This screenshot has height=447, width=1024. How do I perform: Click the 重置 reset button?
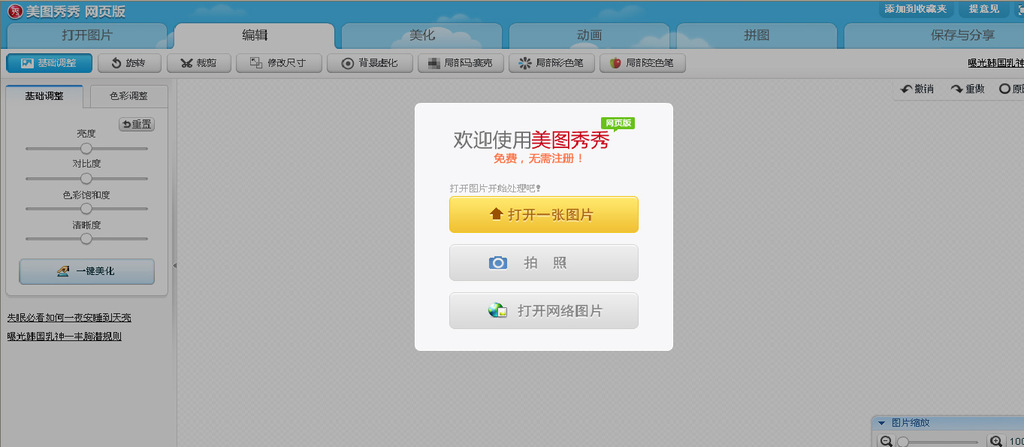pos(136,124)
